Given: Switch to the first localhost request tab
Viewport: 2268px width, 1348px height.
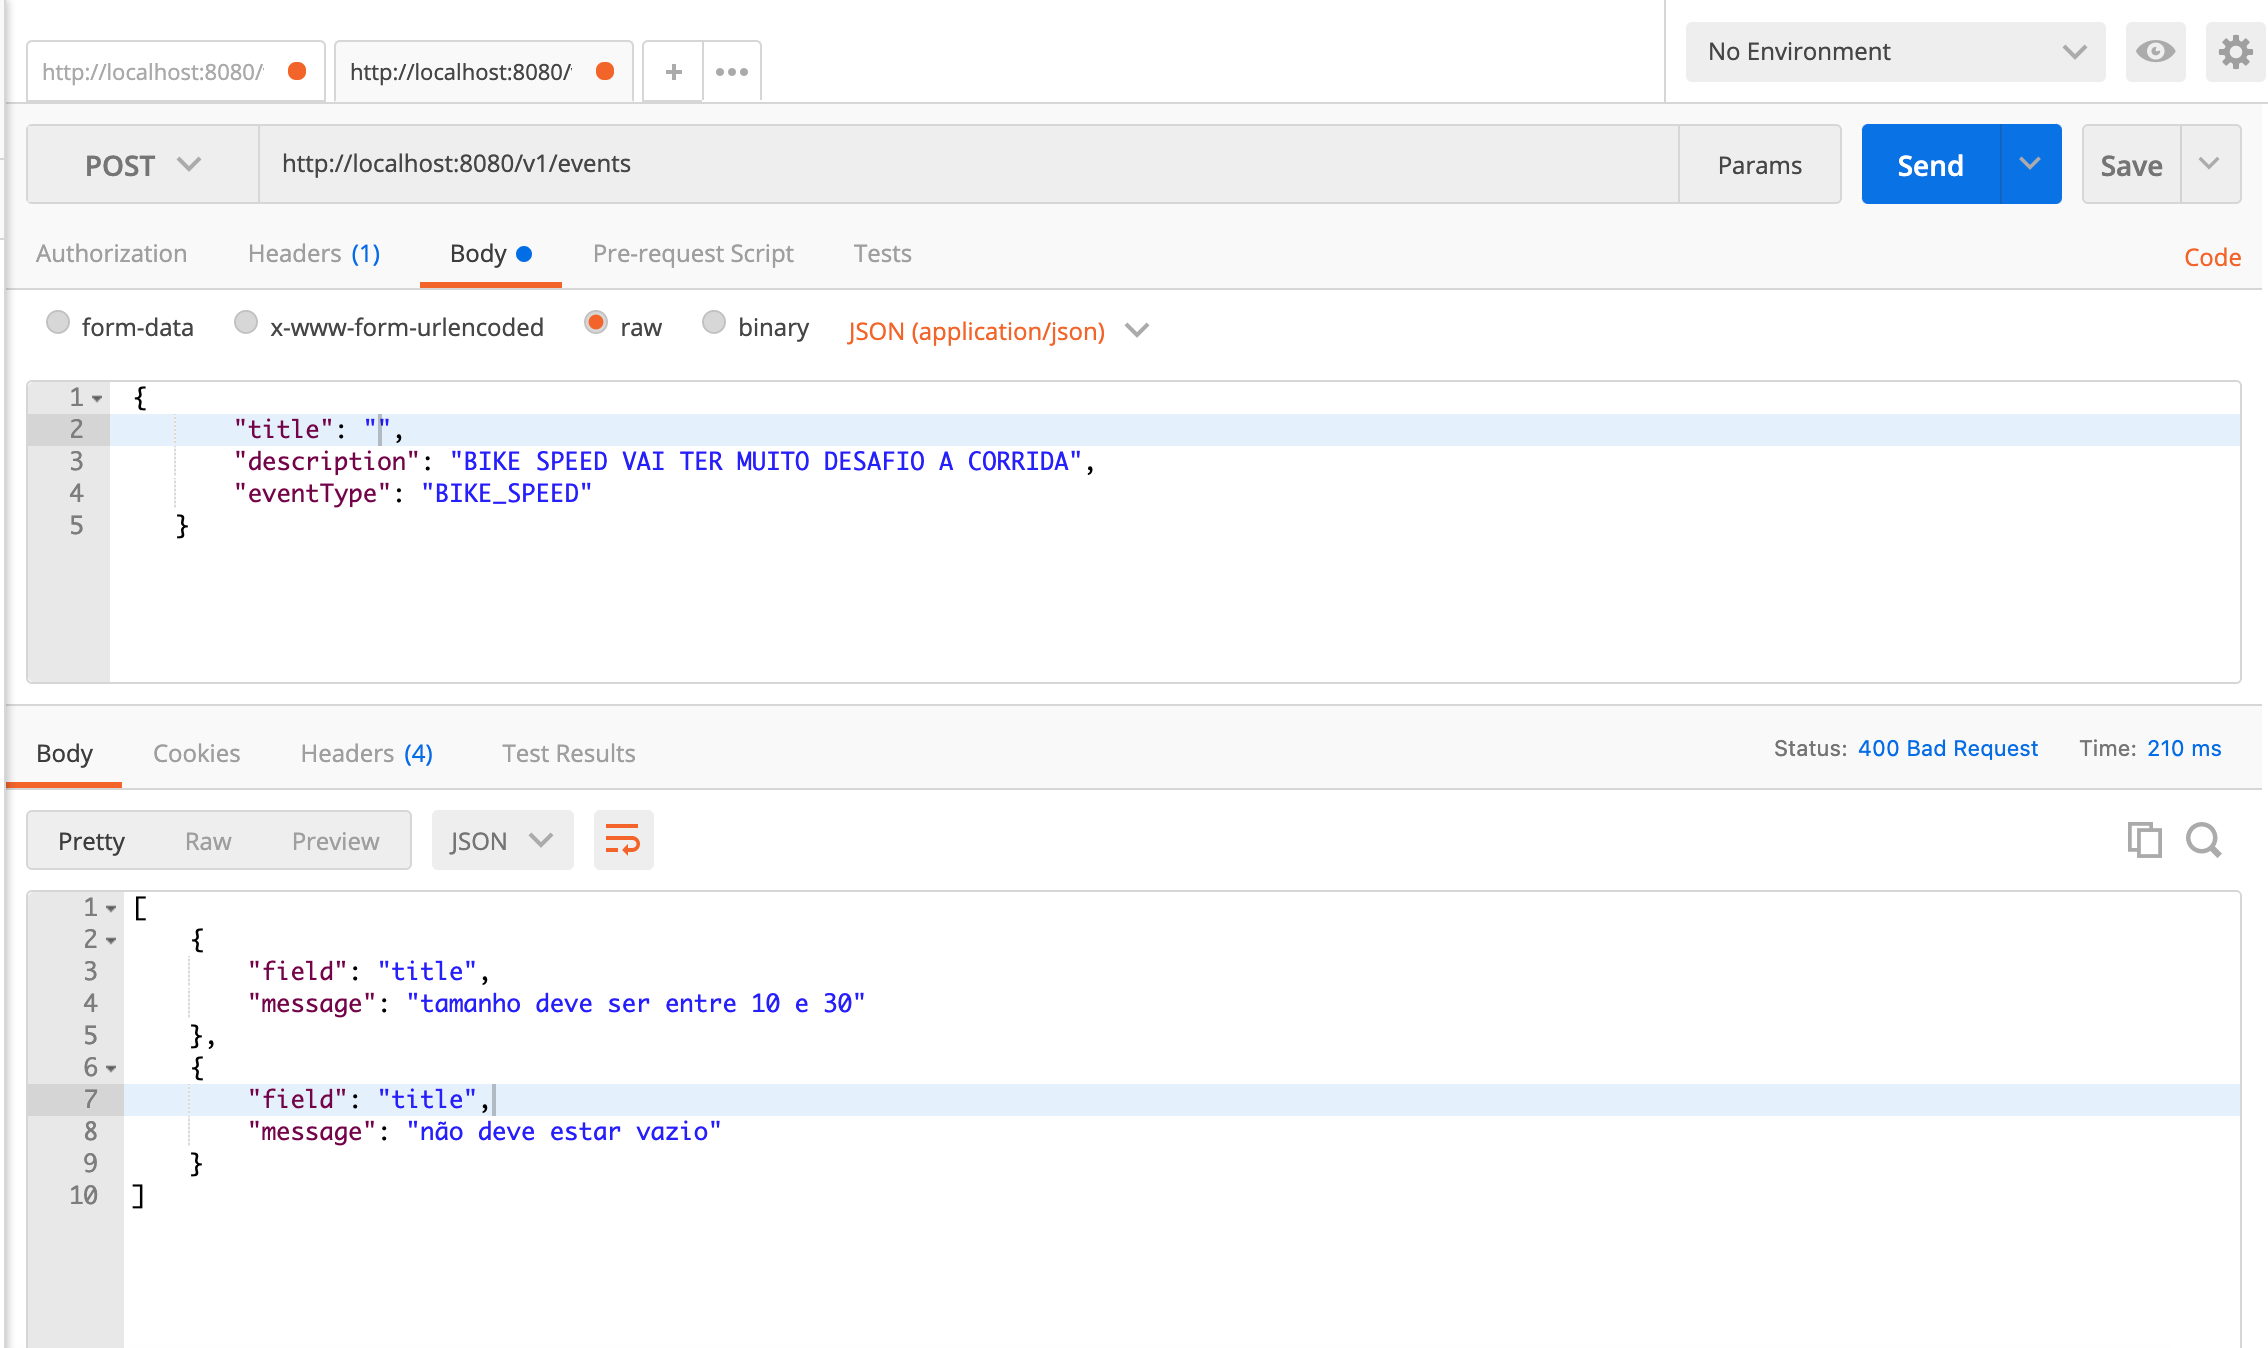Looking at the screenshot, I should [175, 72].
